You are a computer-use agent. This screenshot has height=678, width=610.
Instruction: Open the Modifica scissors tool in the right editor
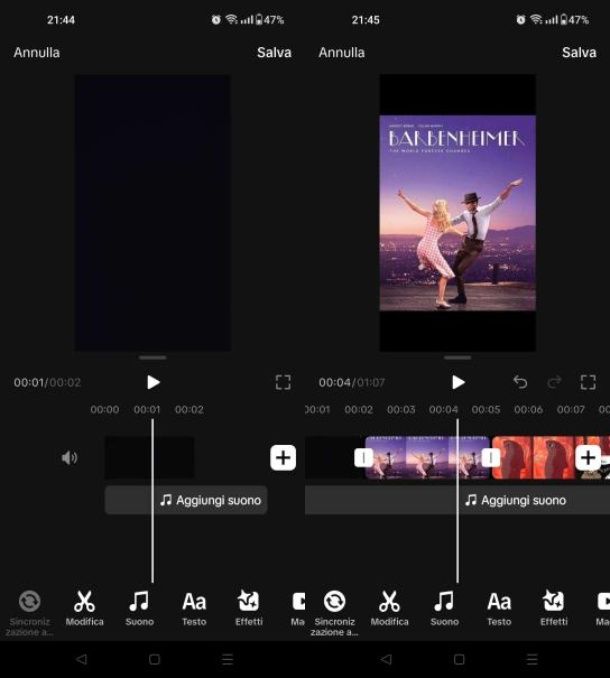(390, 608)
